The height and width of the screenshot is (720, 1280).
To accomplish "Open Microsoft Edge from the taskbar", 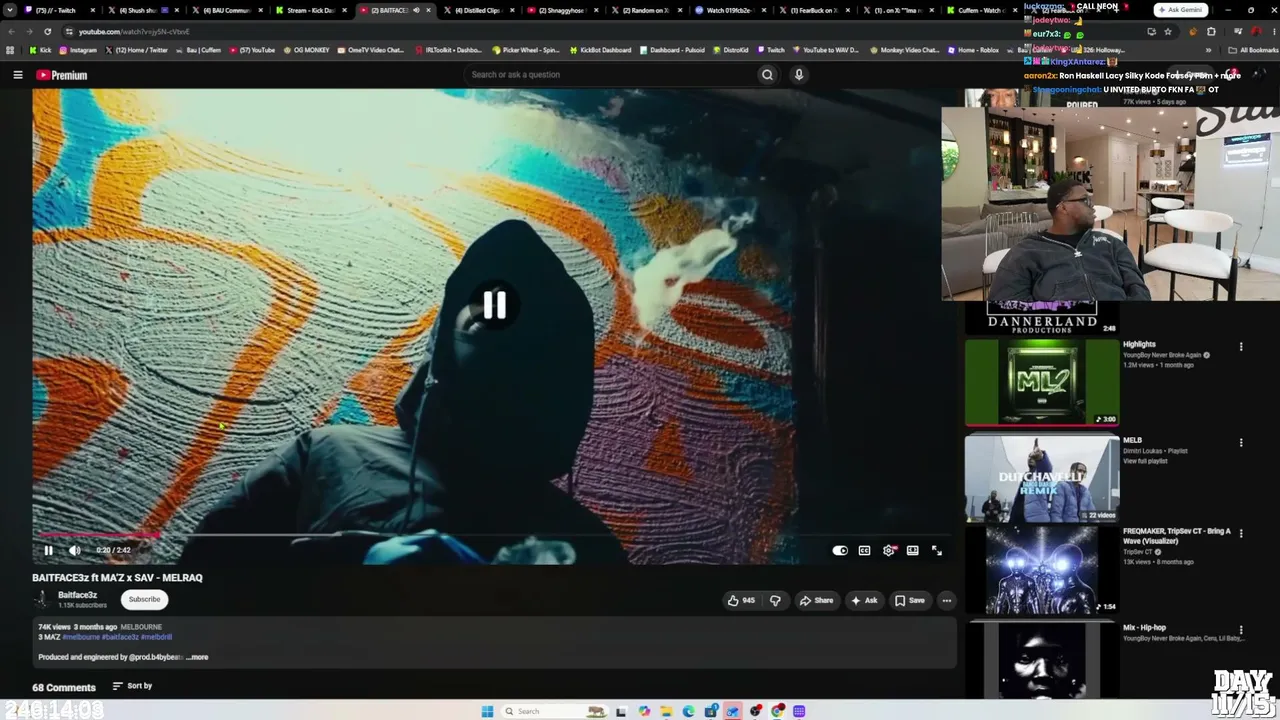I will [688, 711].
